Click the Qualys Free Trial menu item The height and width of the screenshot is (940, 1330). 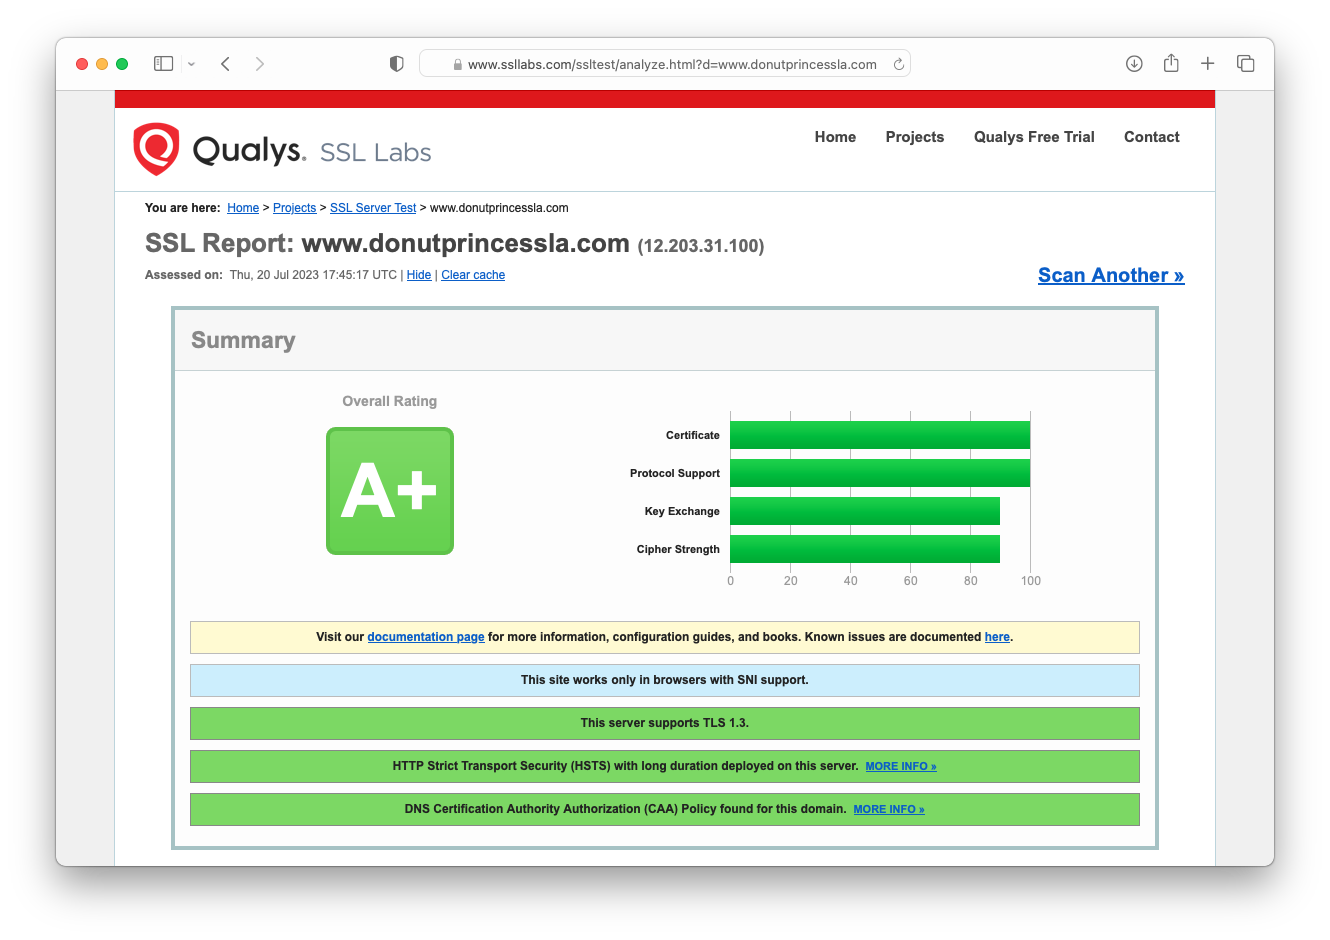[x=1034, y=137]
